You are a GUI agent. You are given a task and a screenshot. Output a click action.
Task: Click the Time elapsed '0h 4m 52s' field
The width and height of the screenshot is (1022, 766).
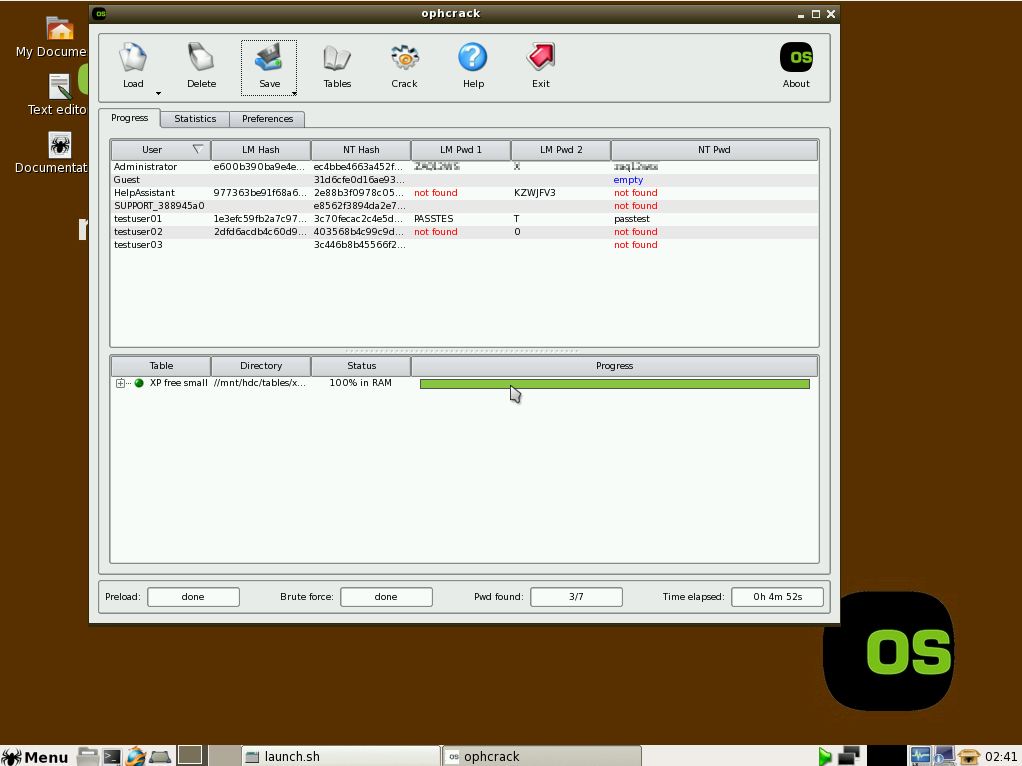click(778, 597)
